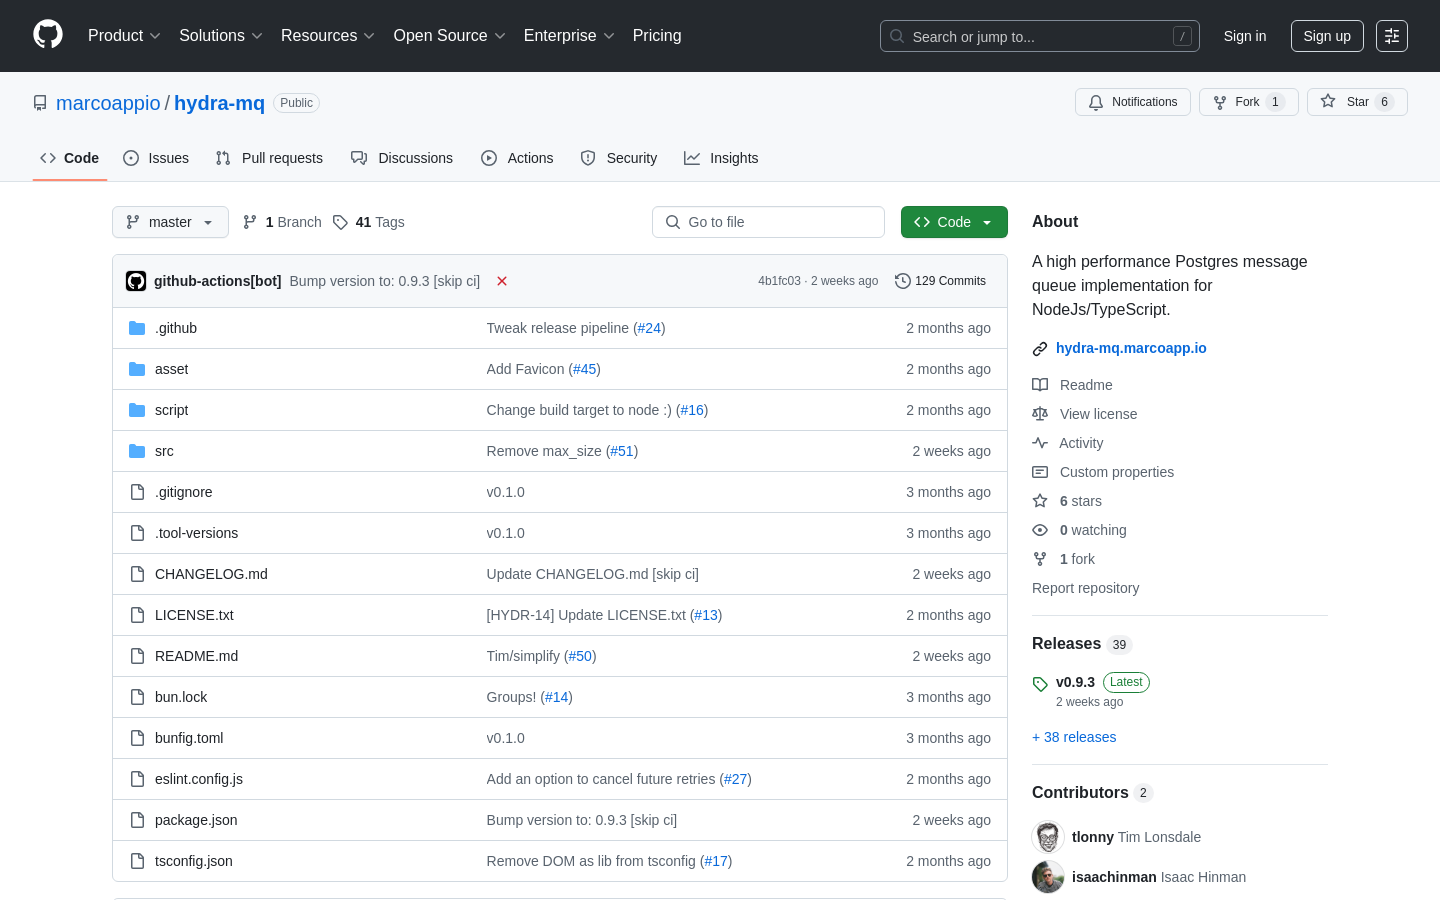
Task: Click the failed status X icon on latest commit
Action: (502, 281)
